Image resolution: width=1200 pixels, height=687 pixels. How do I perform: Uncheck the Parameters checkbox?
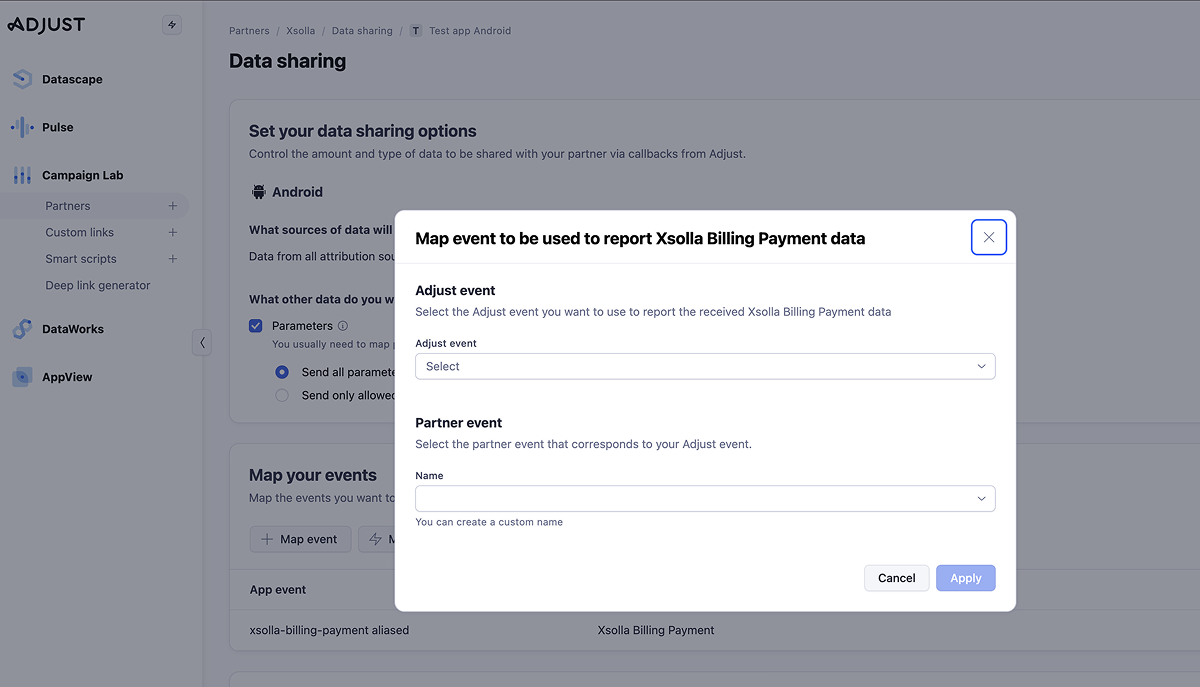point(256,326)
